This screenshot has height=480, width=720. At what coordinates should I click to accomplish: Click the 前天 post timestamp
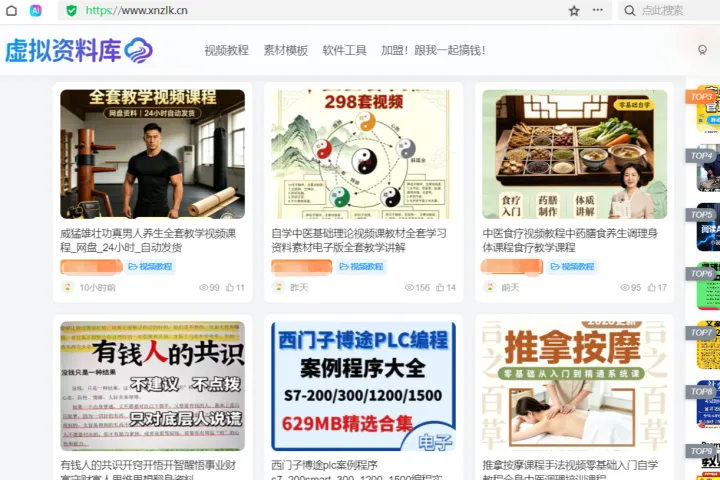(510, 288)
